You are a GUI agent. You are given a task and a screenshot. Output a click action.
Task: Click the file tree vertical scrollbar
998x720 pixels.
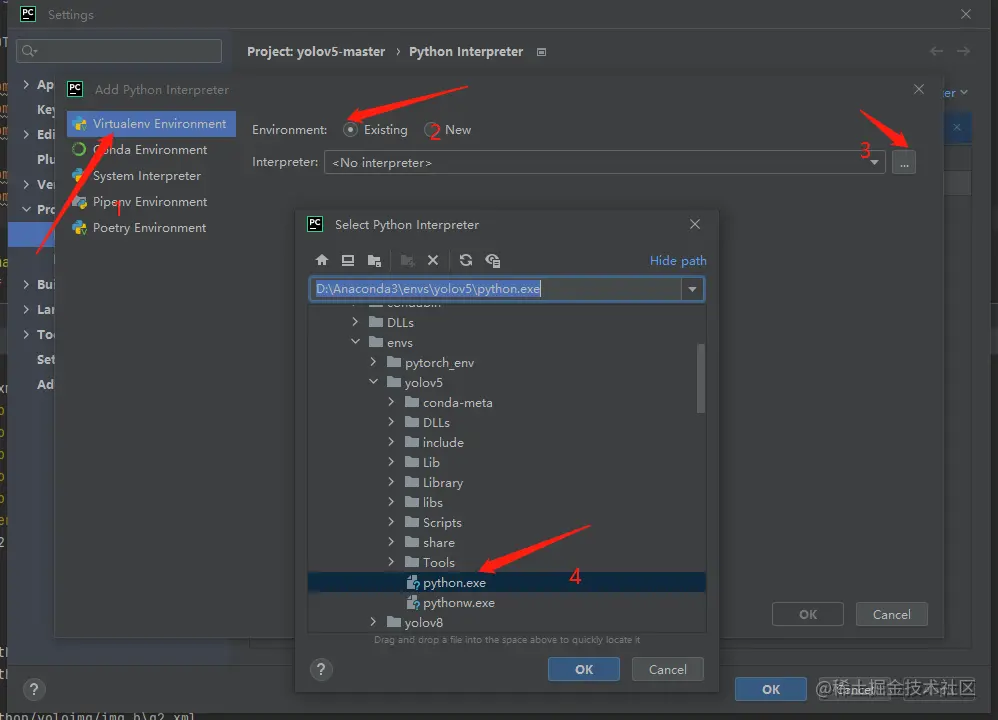click(701, 378)
